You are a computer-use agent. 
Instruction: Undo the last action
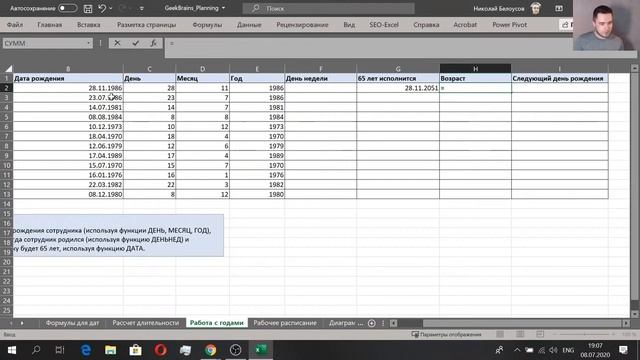(x=102, y=8)
